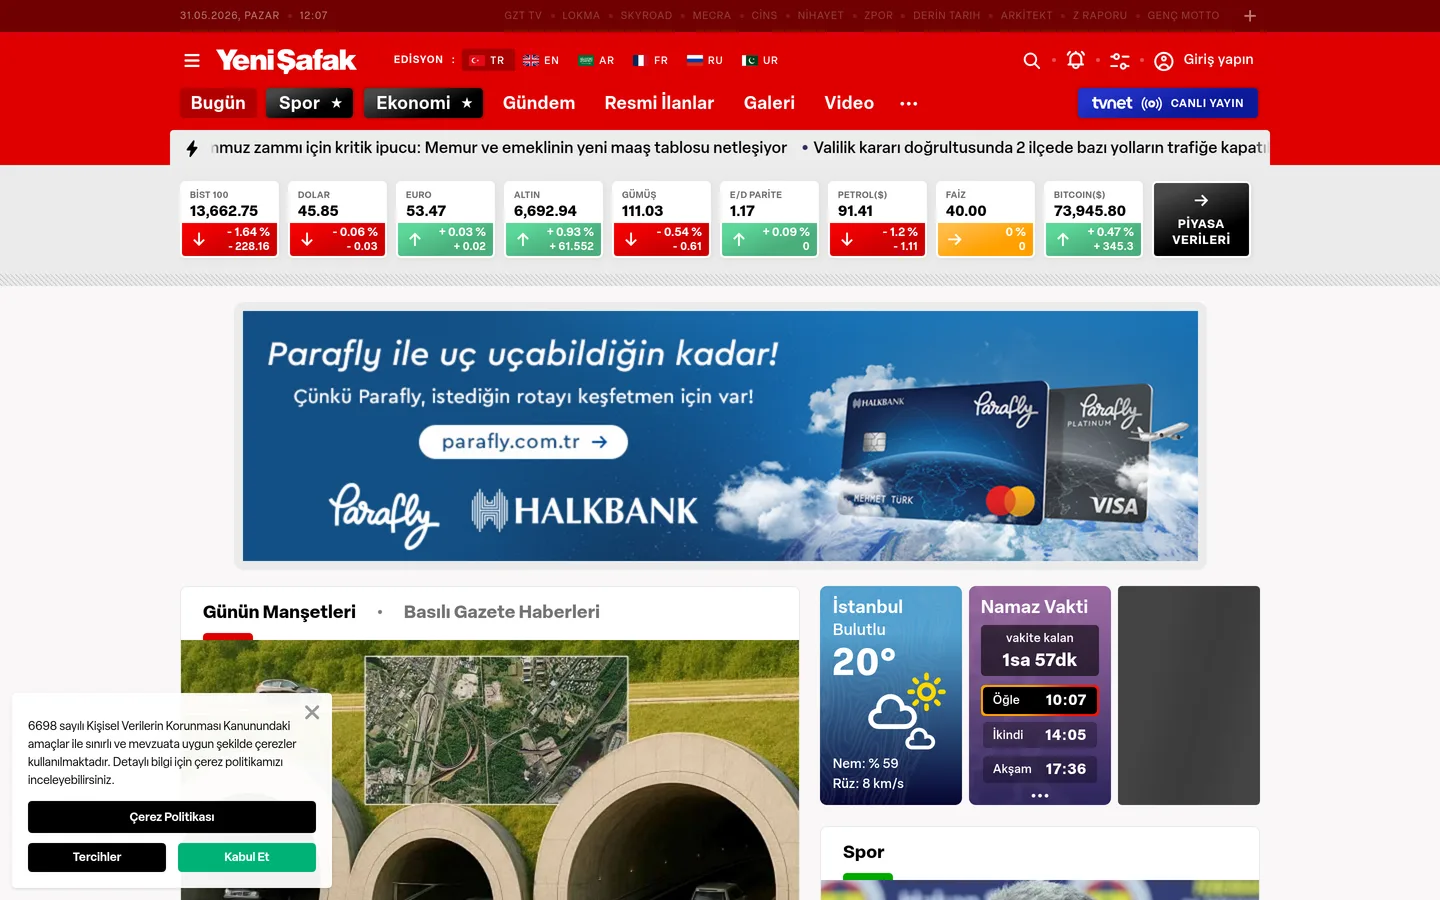Open Piyasa Verileri market data
The image size is (1440, 900).
point(1201,219)
